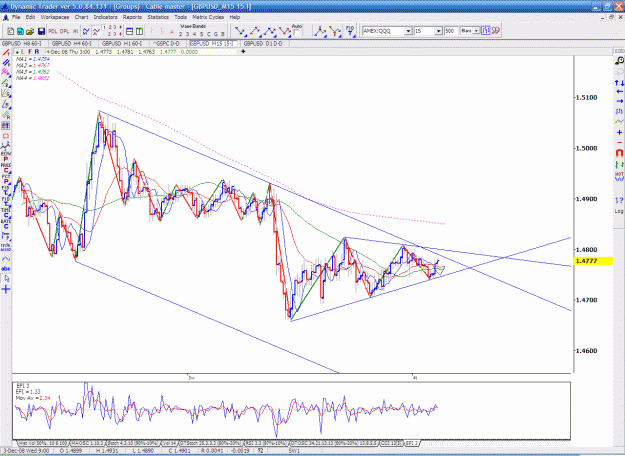Open the EFI 3 indicator tab

coord(412,443)
